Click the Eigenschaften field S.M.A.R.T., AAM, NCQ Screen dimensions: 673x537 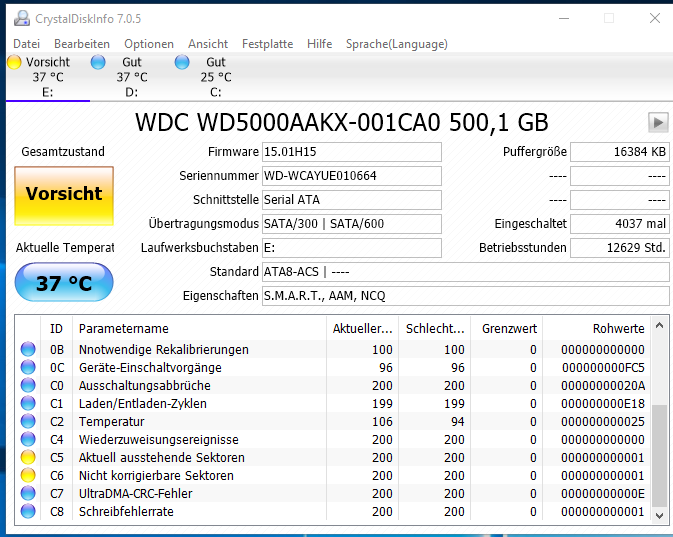[466, 296]
